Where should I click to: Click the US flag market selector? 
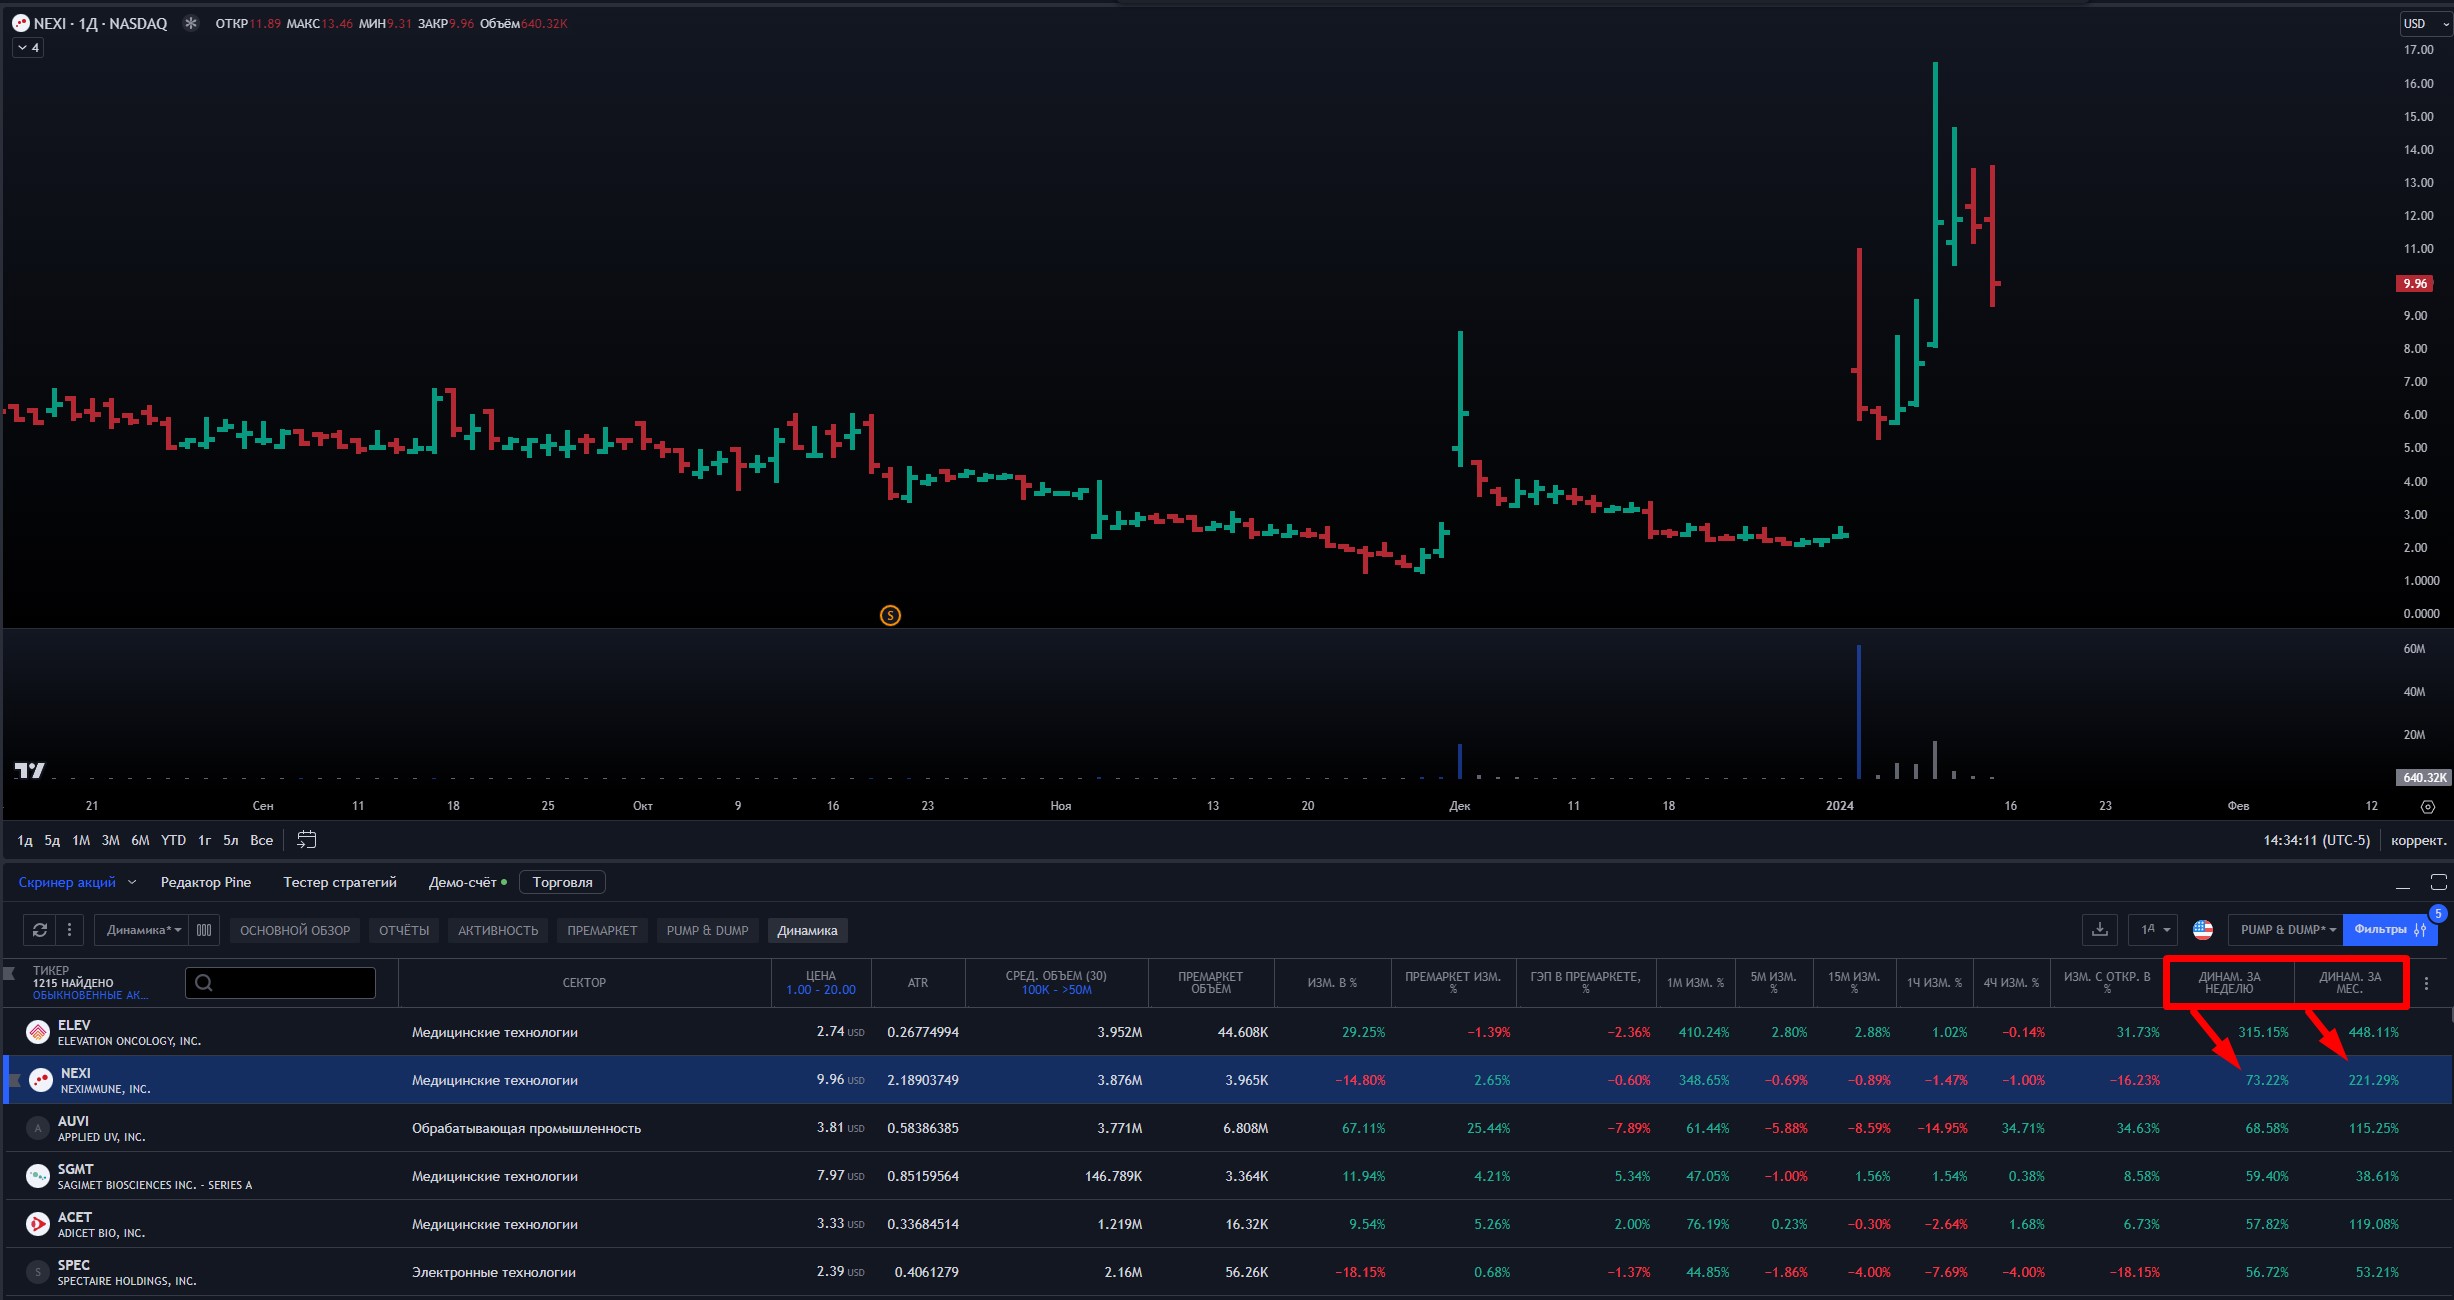pos(2203,930)
